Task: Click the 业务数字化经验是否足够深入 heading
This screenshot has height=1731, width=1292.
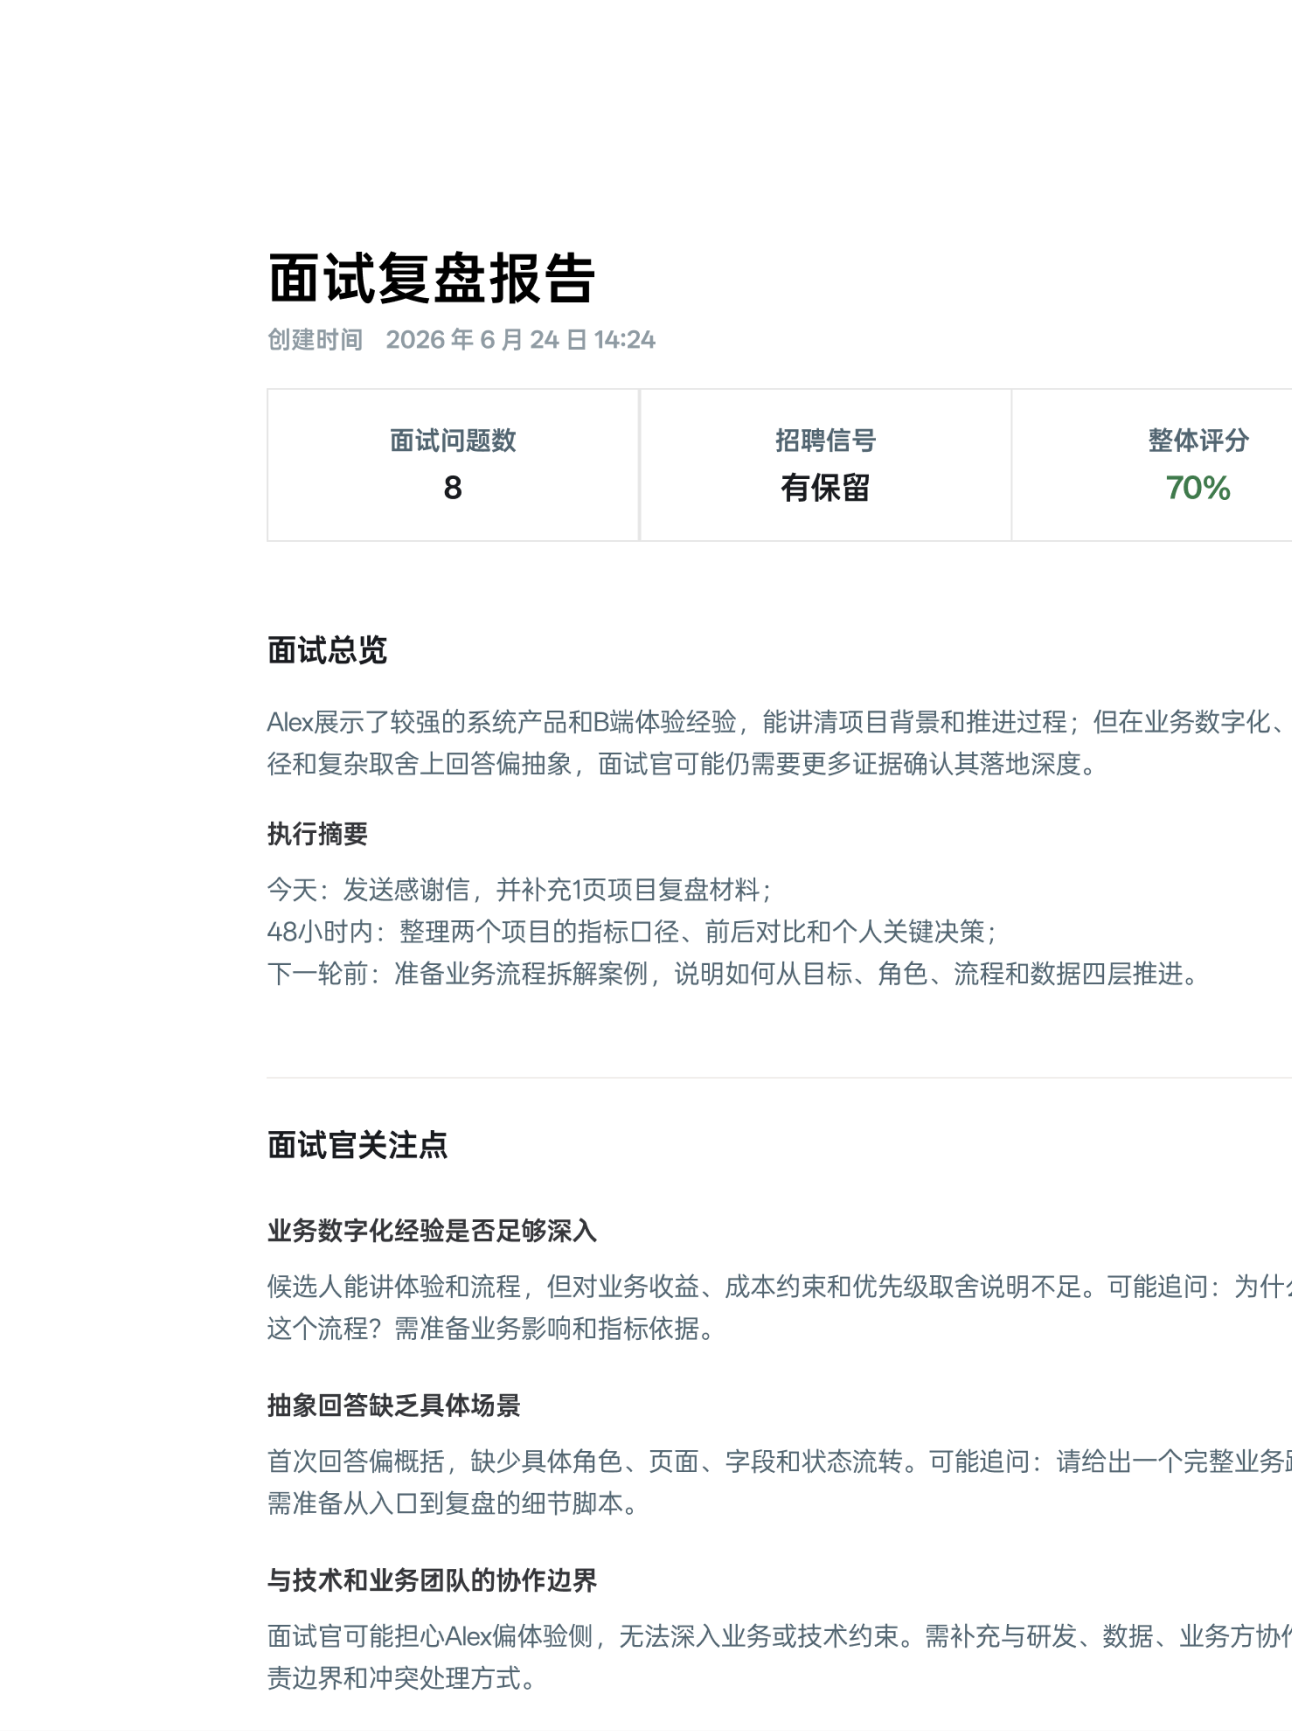Action: (x=432, y=1230)
